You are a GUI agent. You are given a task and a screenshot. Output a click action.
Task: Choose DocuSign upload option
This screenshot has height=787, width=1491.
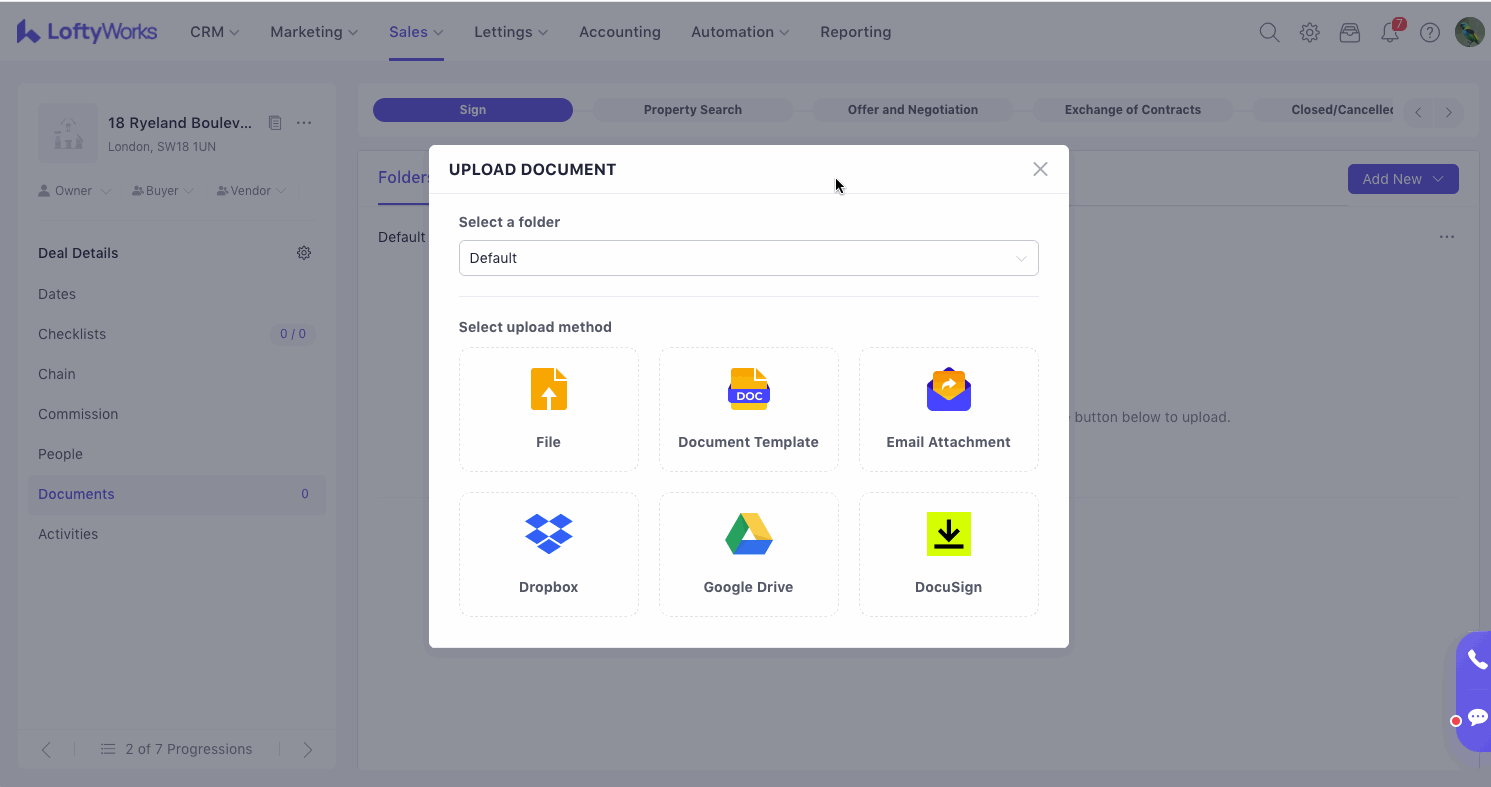point(948,554)
